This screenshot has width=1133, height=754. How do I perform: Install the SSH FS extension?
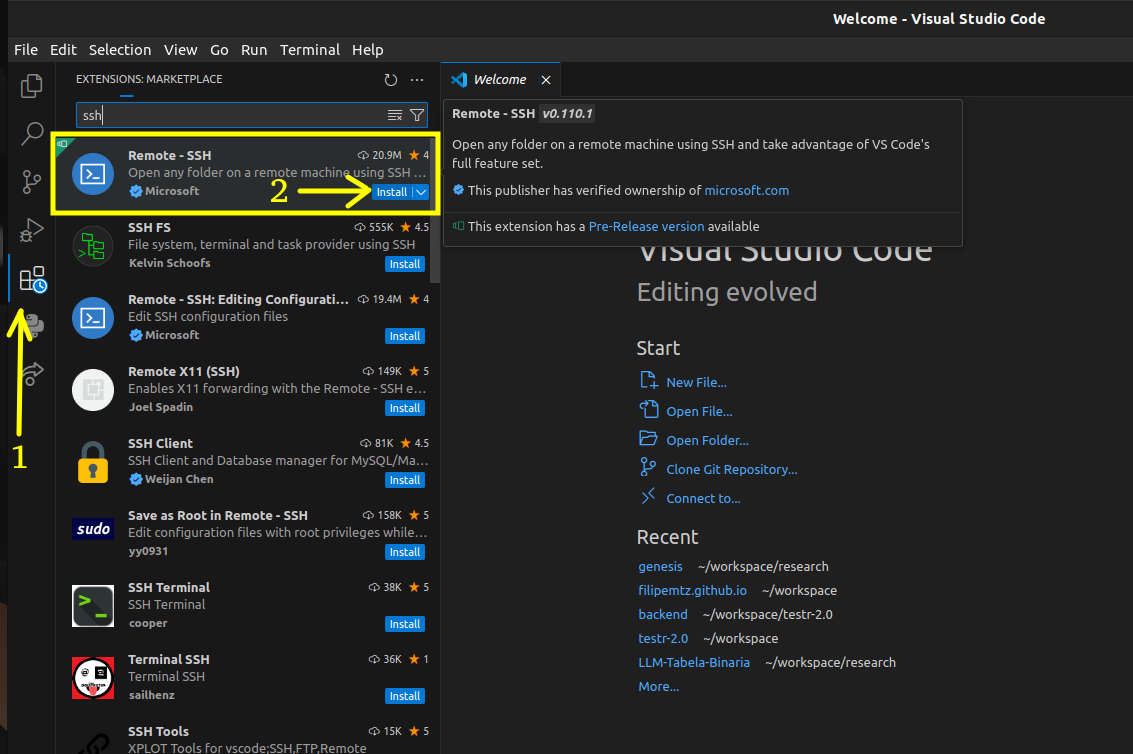click(x=405, y=264)
